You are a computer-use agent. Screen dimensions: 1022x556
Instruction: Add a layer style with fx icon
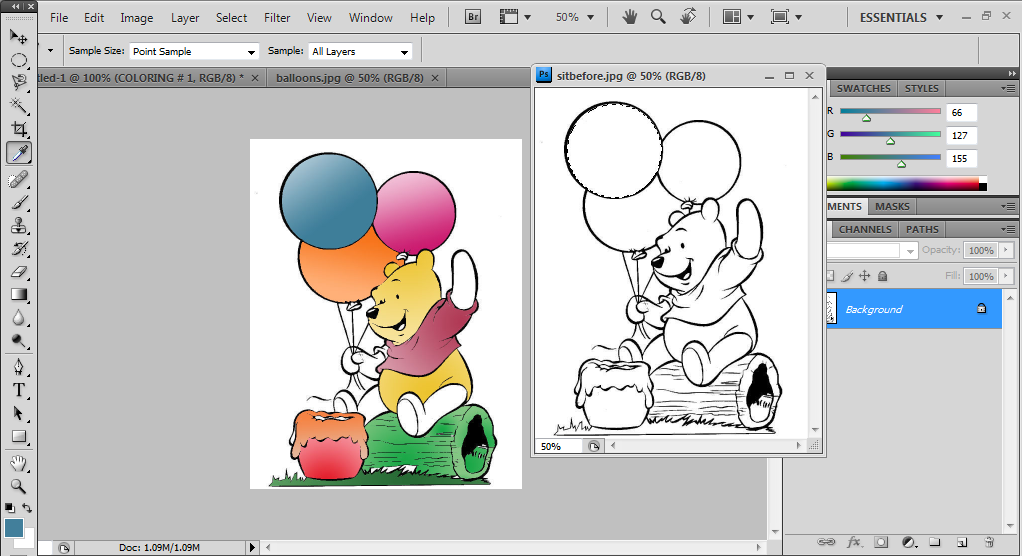(854, 542)
